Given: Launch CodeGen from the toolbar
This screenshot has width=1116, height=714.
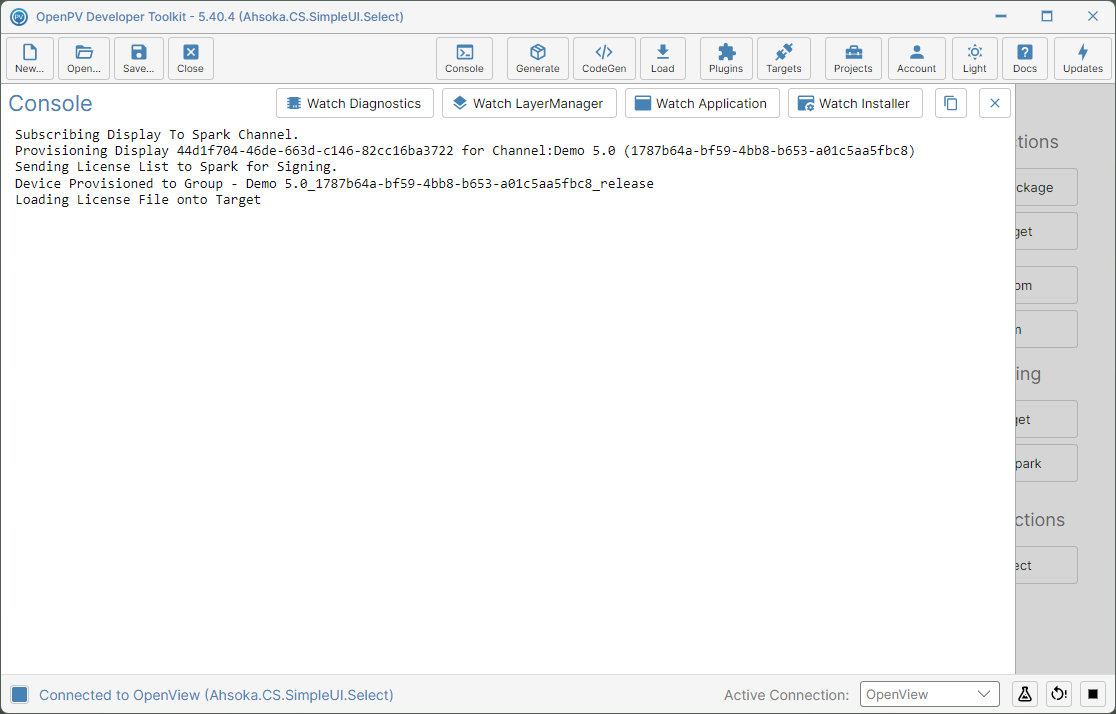Looking at the screenshot, I should (604, 58).
